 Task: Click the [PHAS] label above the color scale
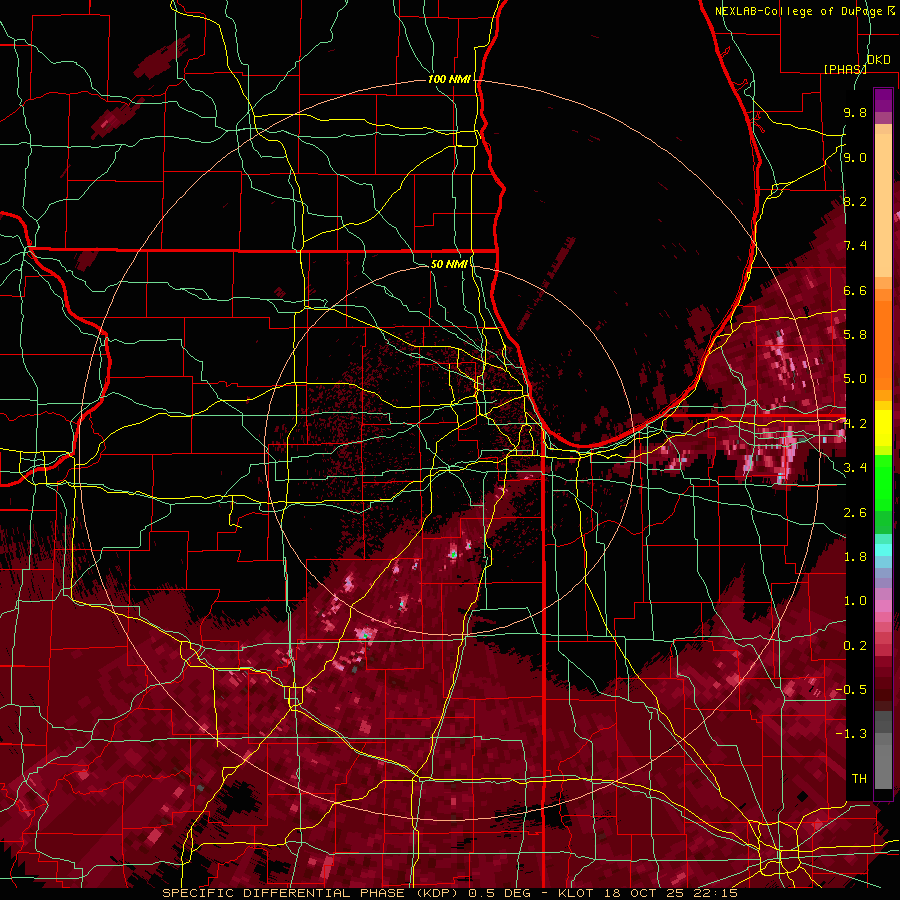pos(845,69)
